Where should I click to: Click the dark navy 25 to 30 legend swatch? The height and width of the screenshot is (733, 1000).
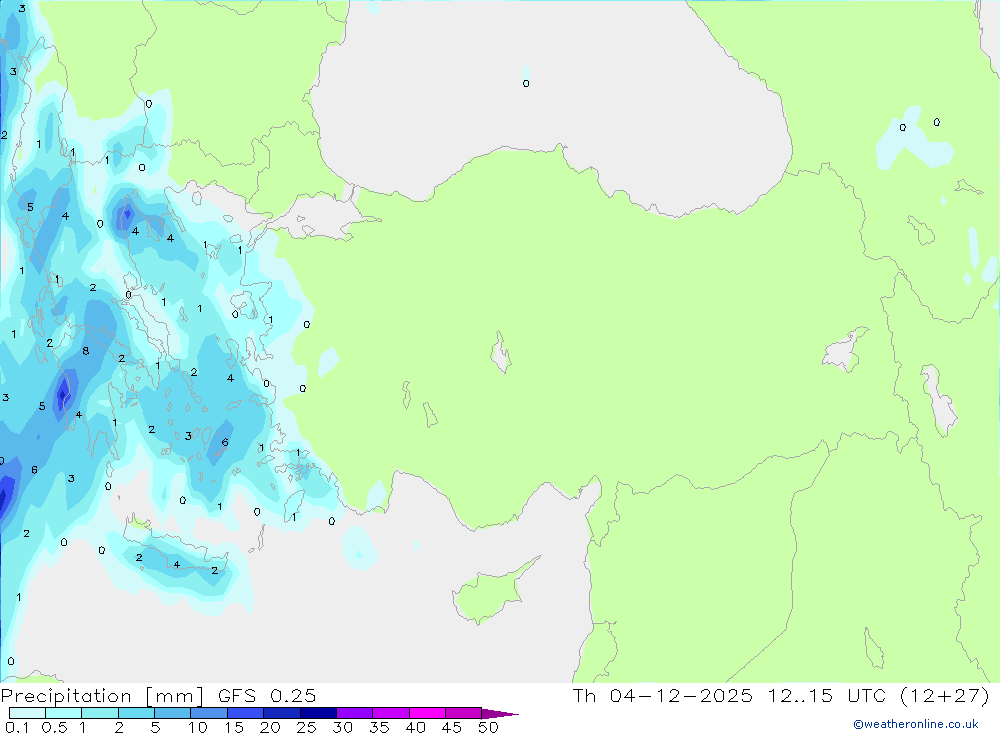tap(317, 713)
